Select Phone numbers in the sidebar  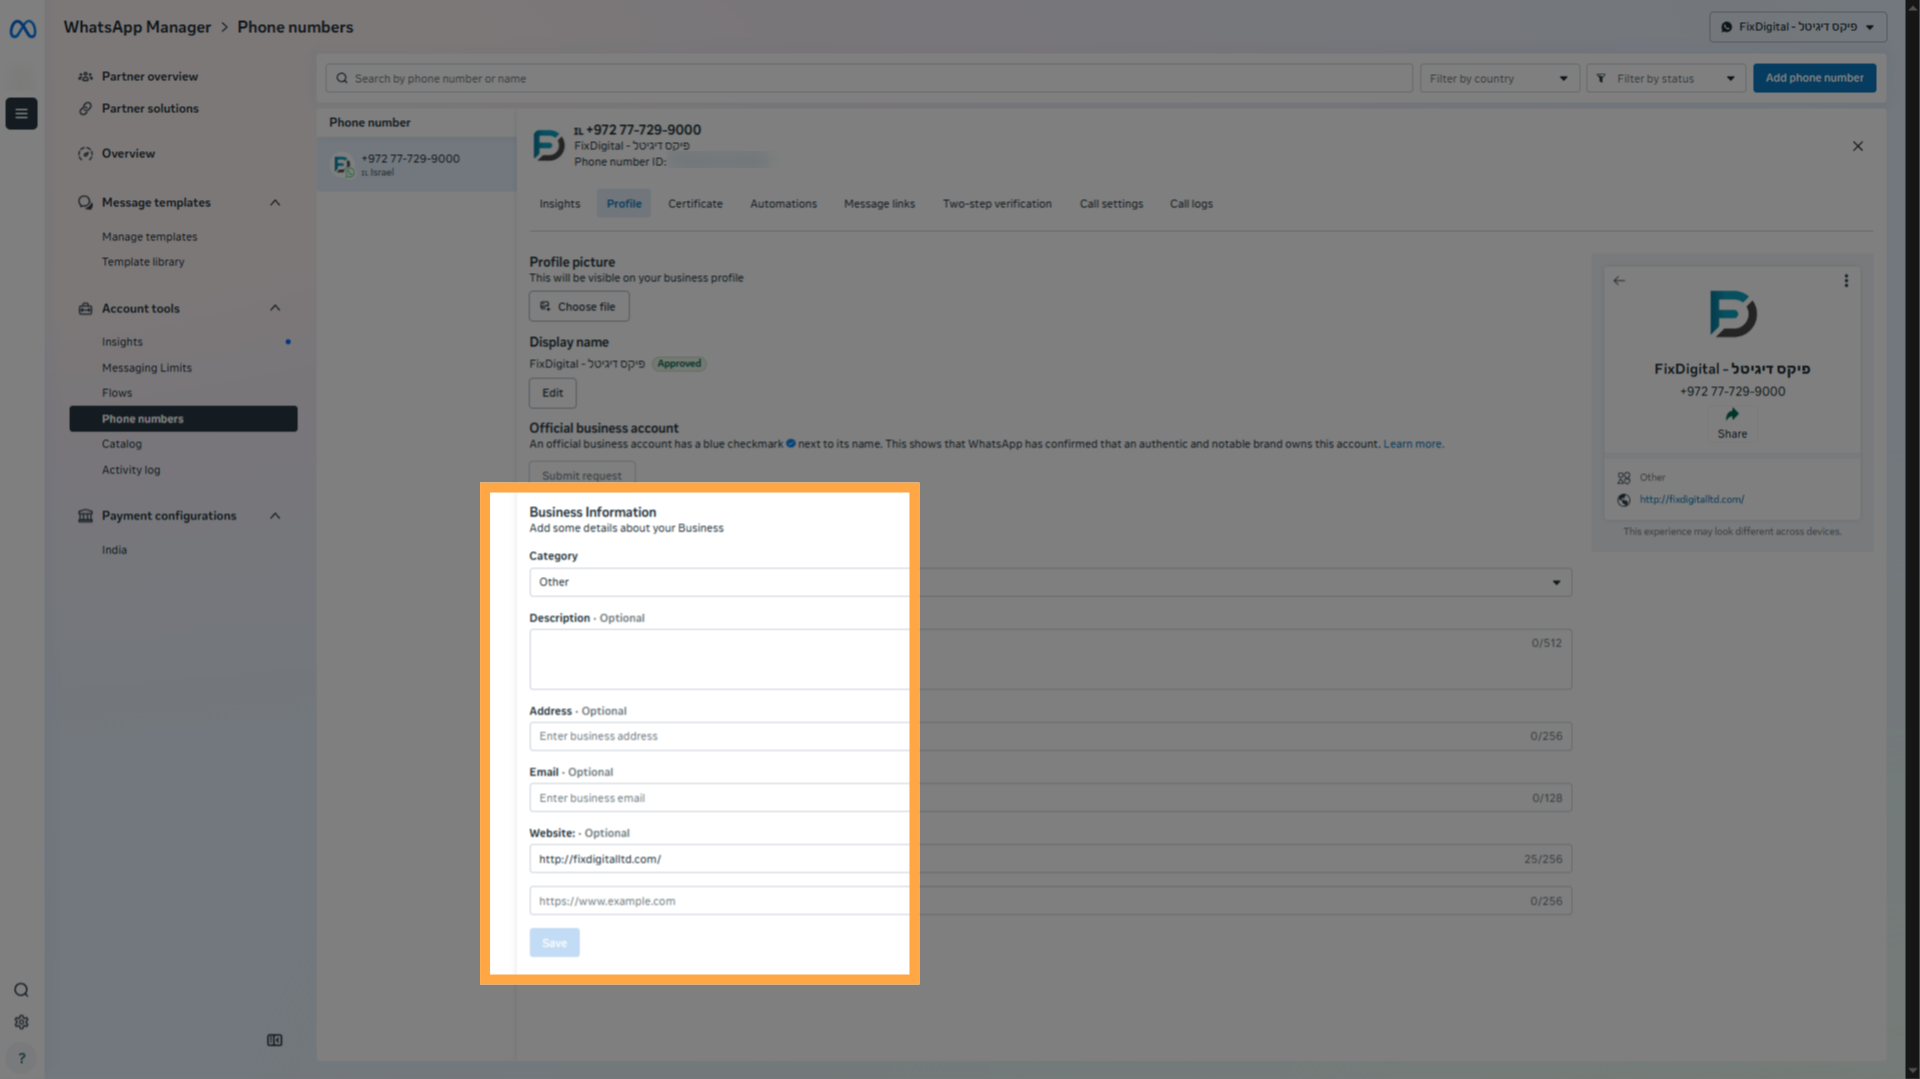(183, 419)
